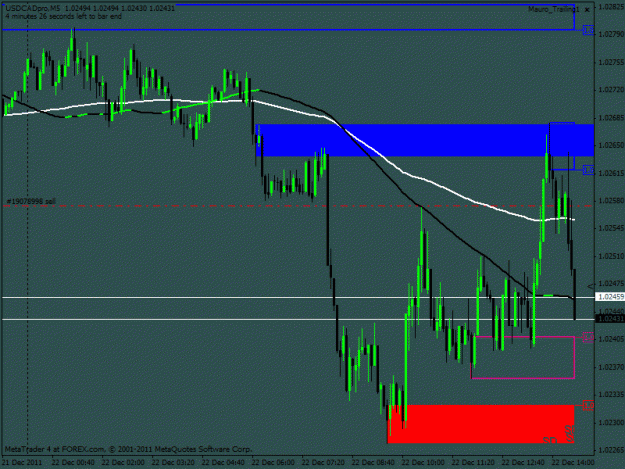Click the 1.02265 price scale label
This screenshot has height=469, width=625.
pyautogui.click(x=611, y=450)
